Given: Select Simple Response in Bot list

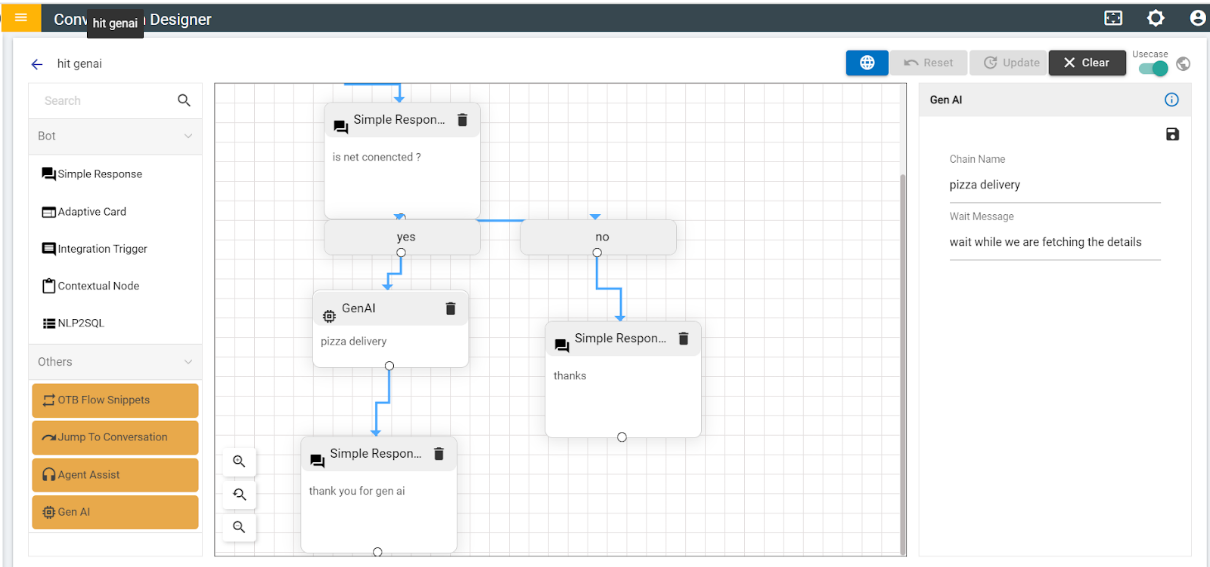Looking at the screenshot, I should 92,174.
